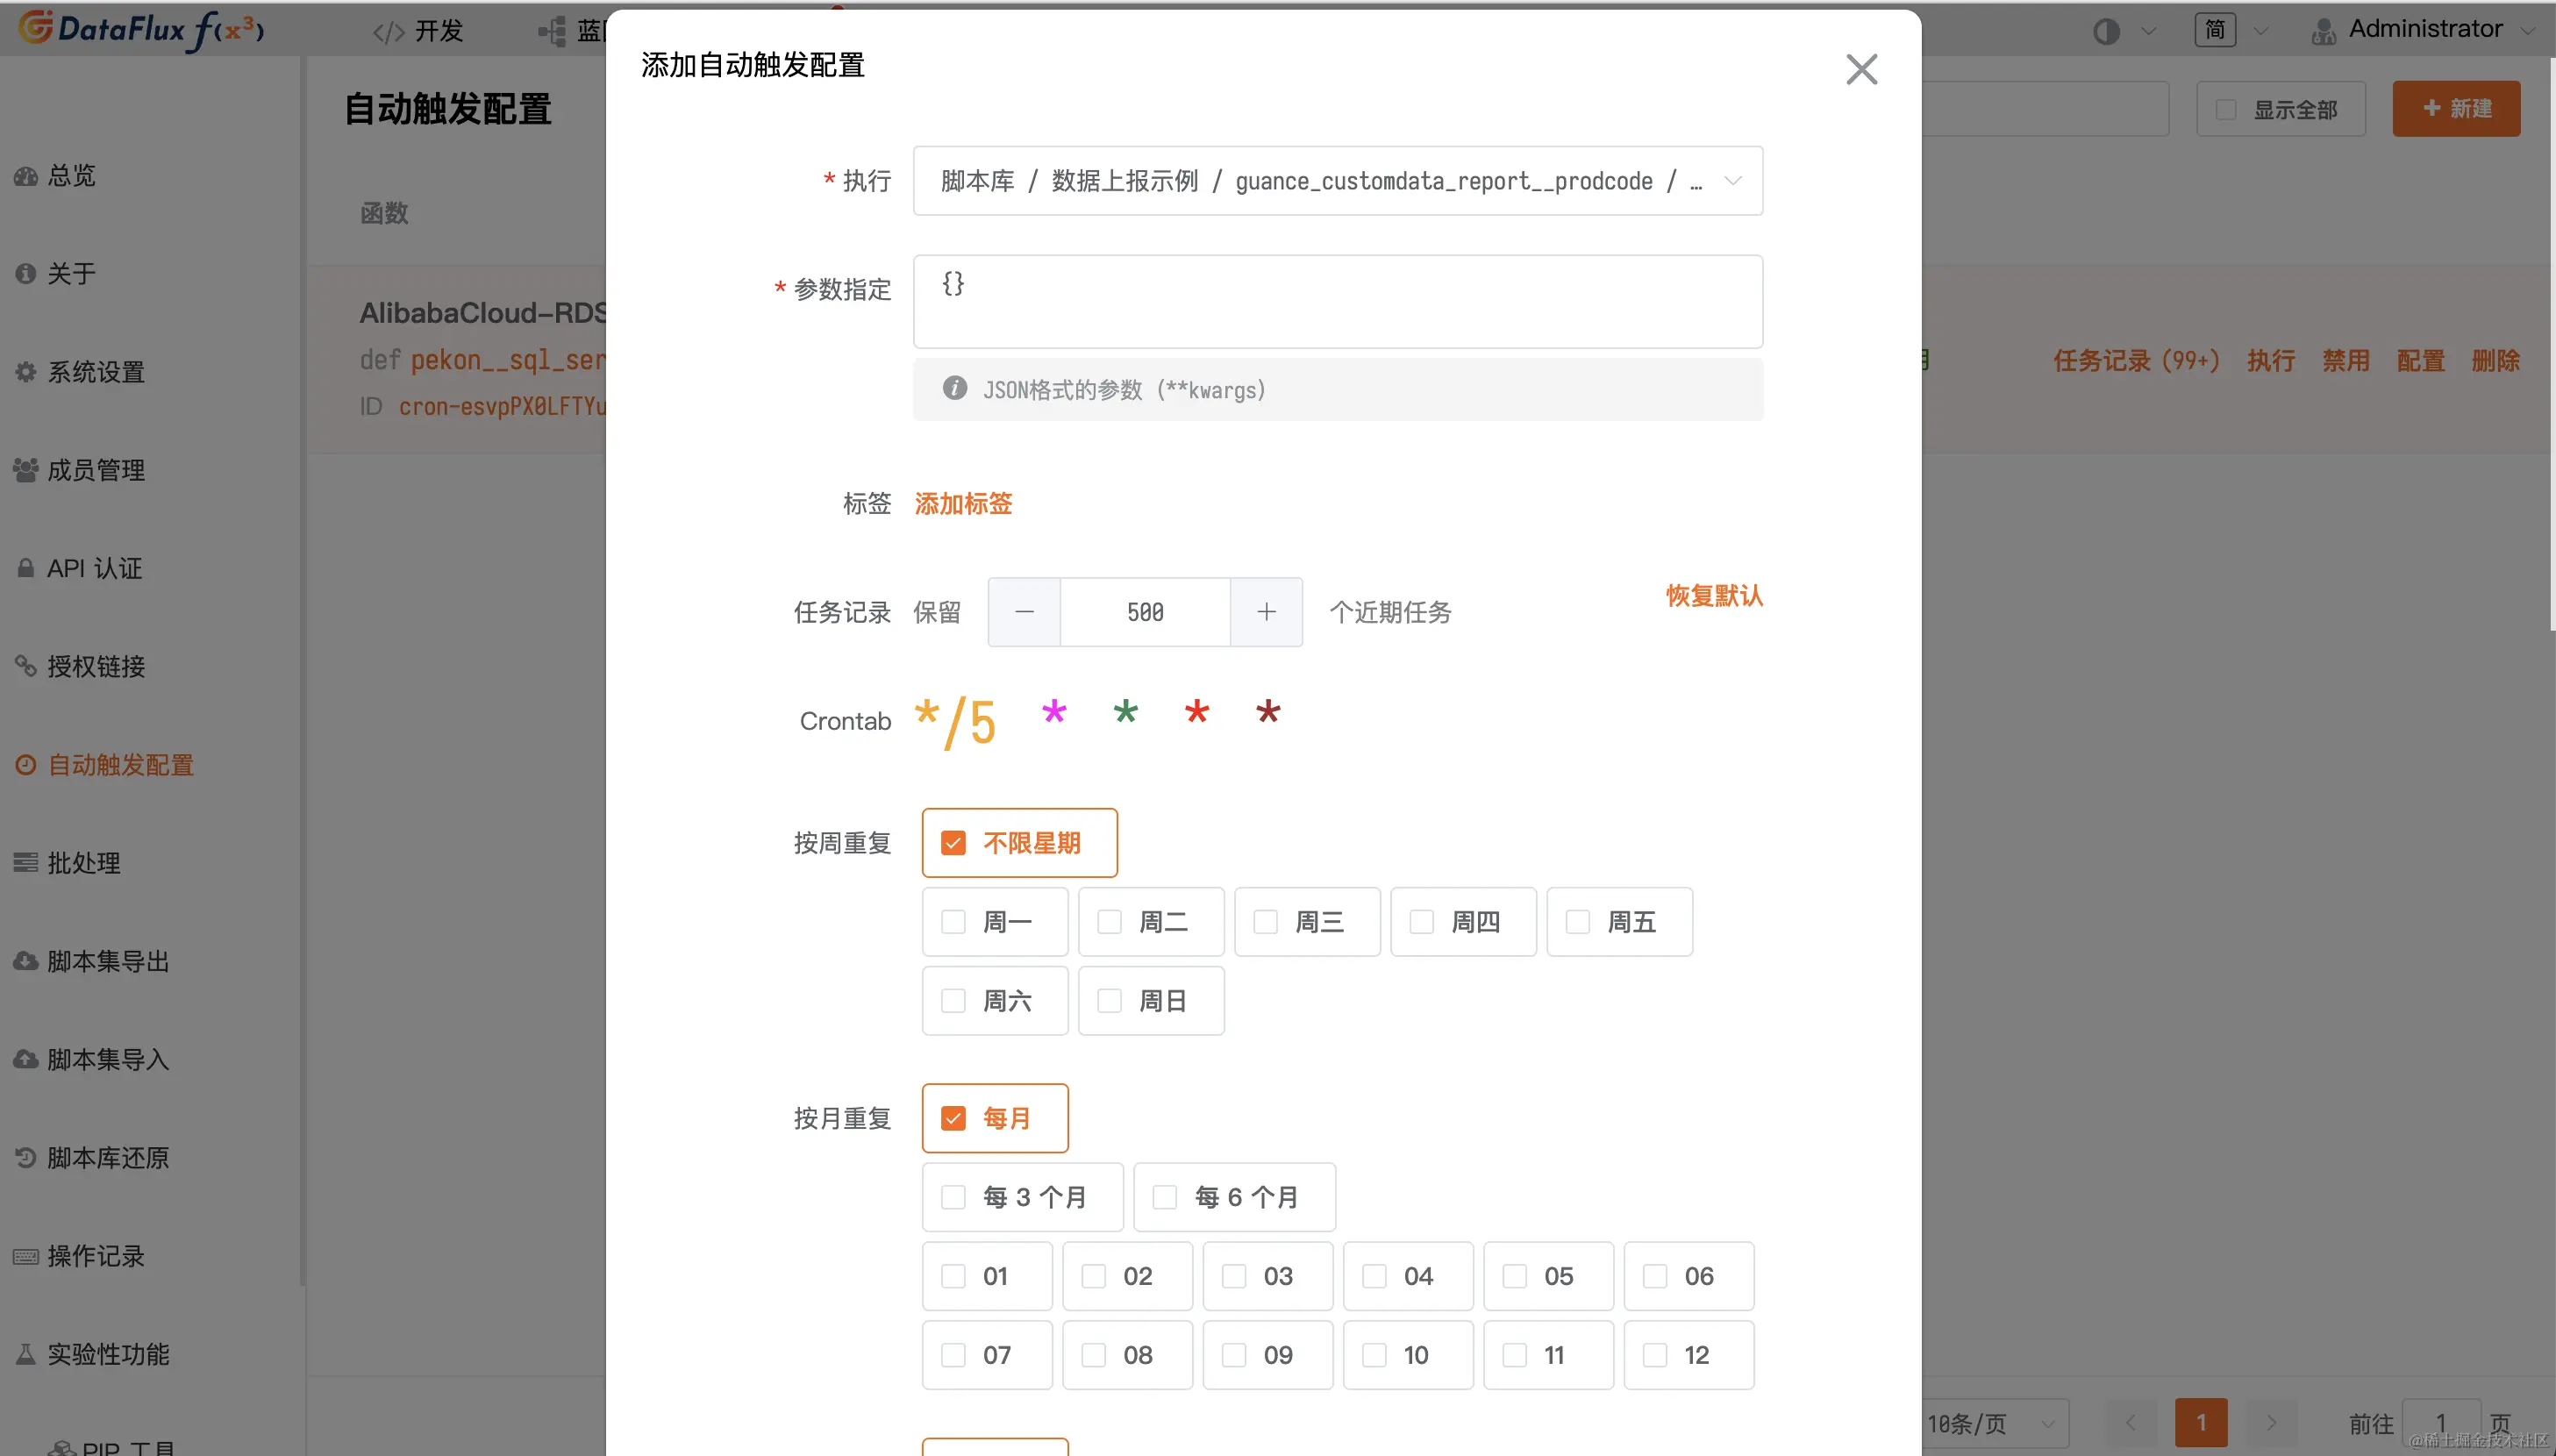2556x1456 pixels.
Task: Click the 总览 dashboard icon in sidebar
Action: click(x=25, y=176)
